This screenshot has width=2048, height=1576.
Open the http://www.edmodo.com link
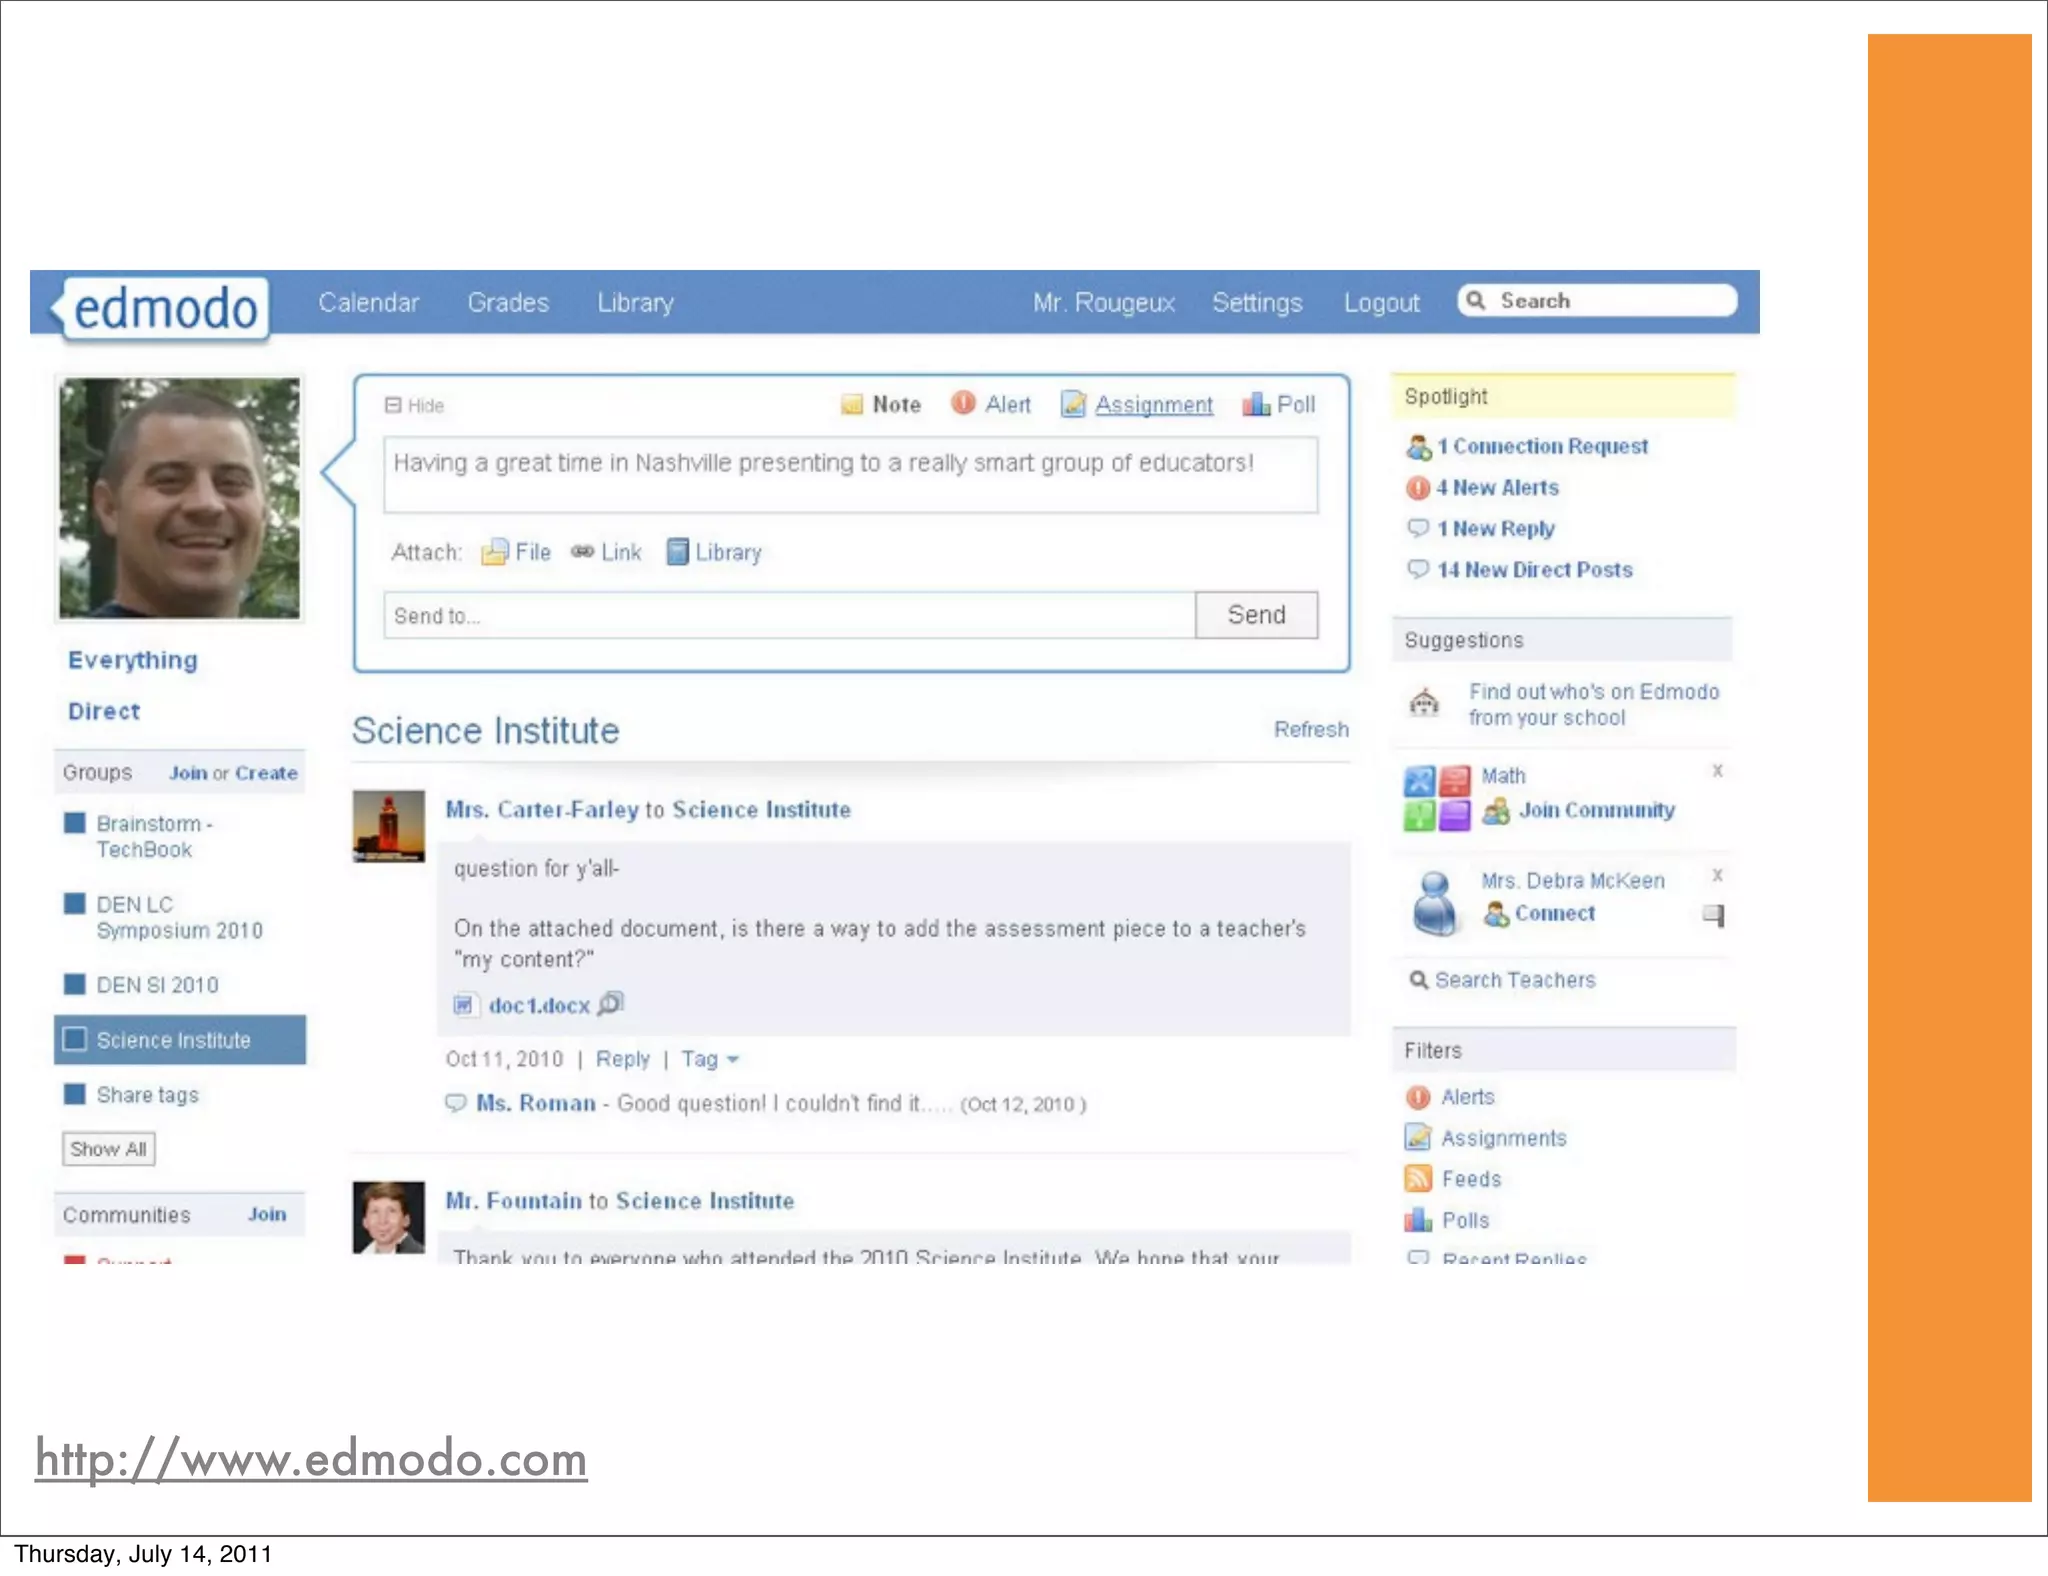tap(311, 1458)
